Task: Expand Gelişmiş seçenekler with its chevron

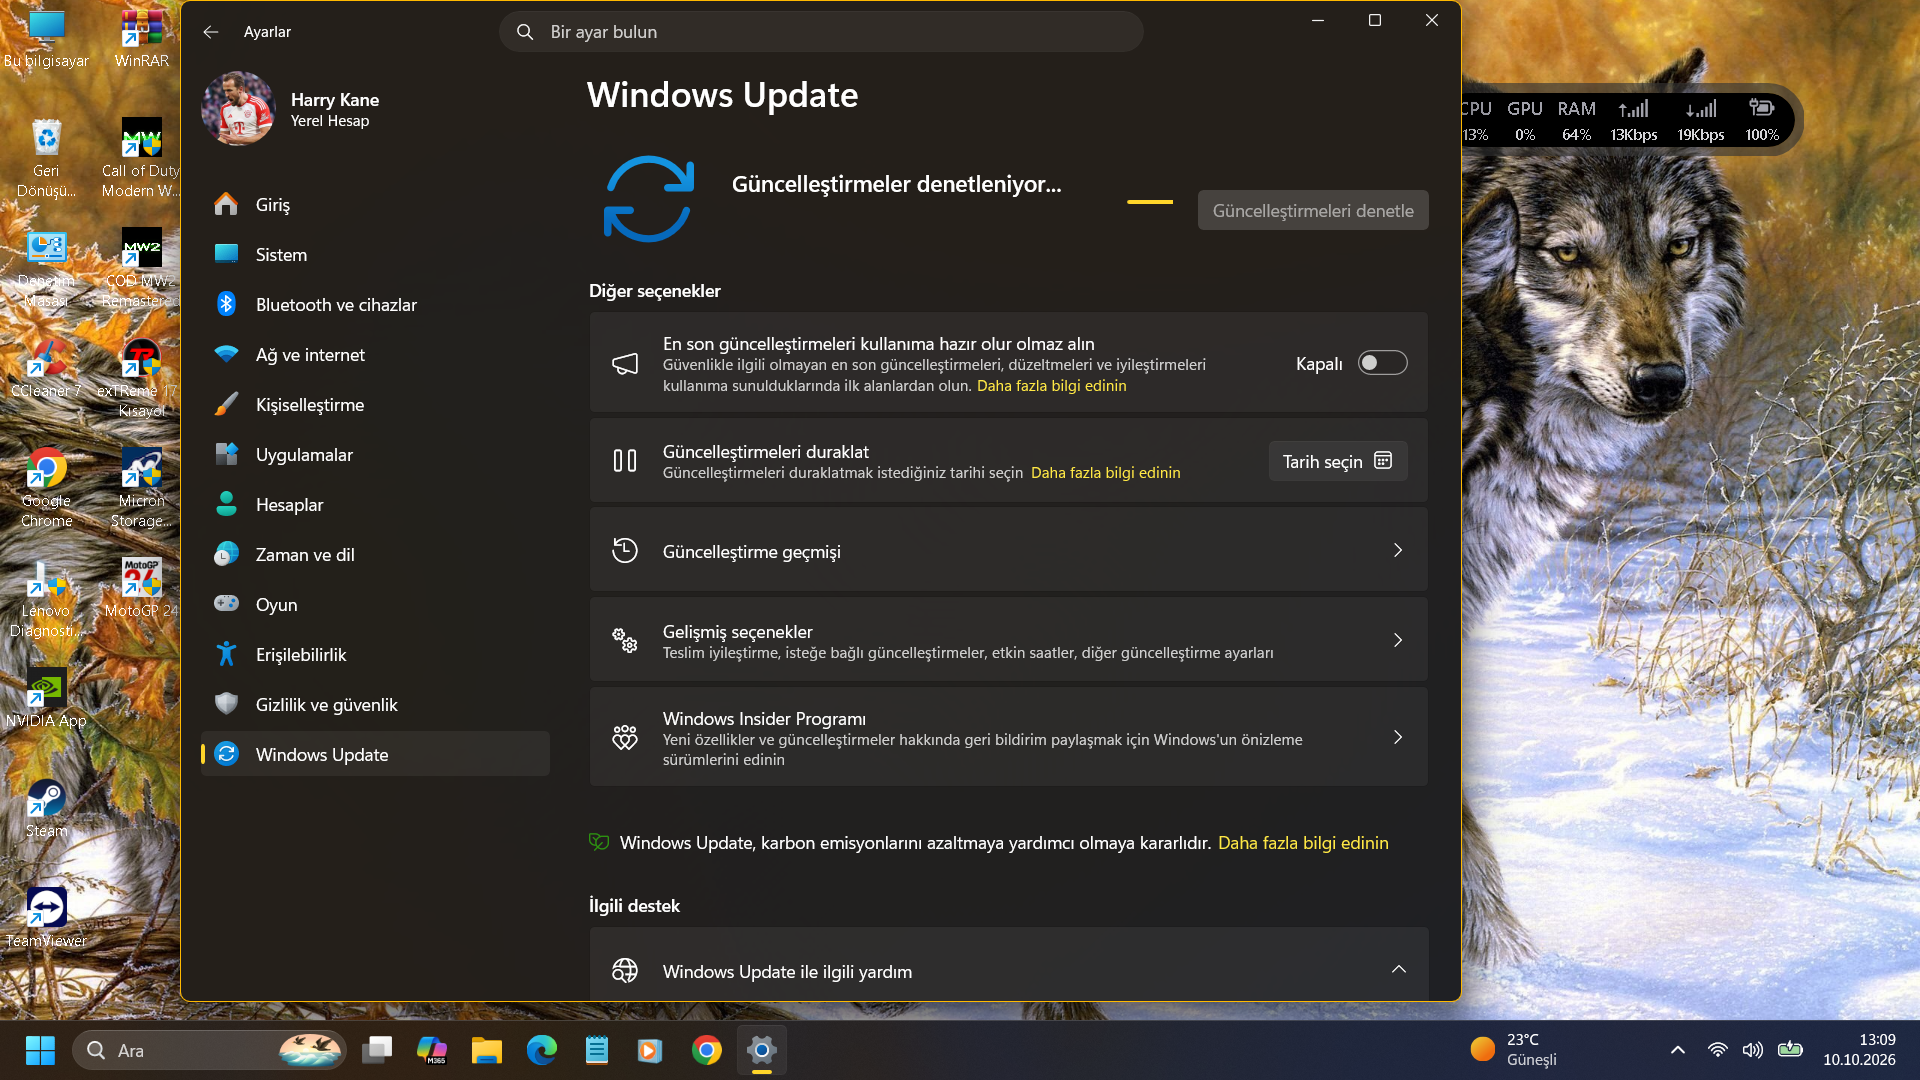Action: coord(1398,640)
